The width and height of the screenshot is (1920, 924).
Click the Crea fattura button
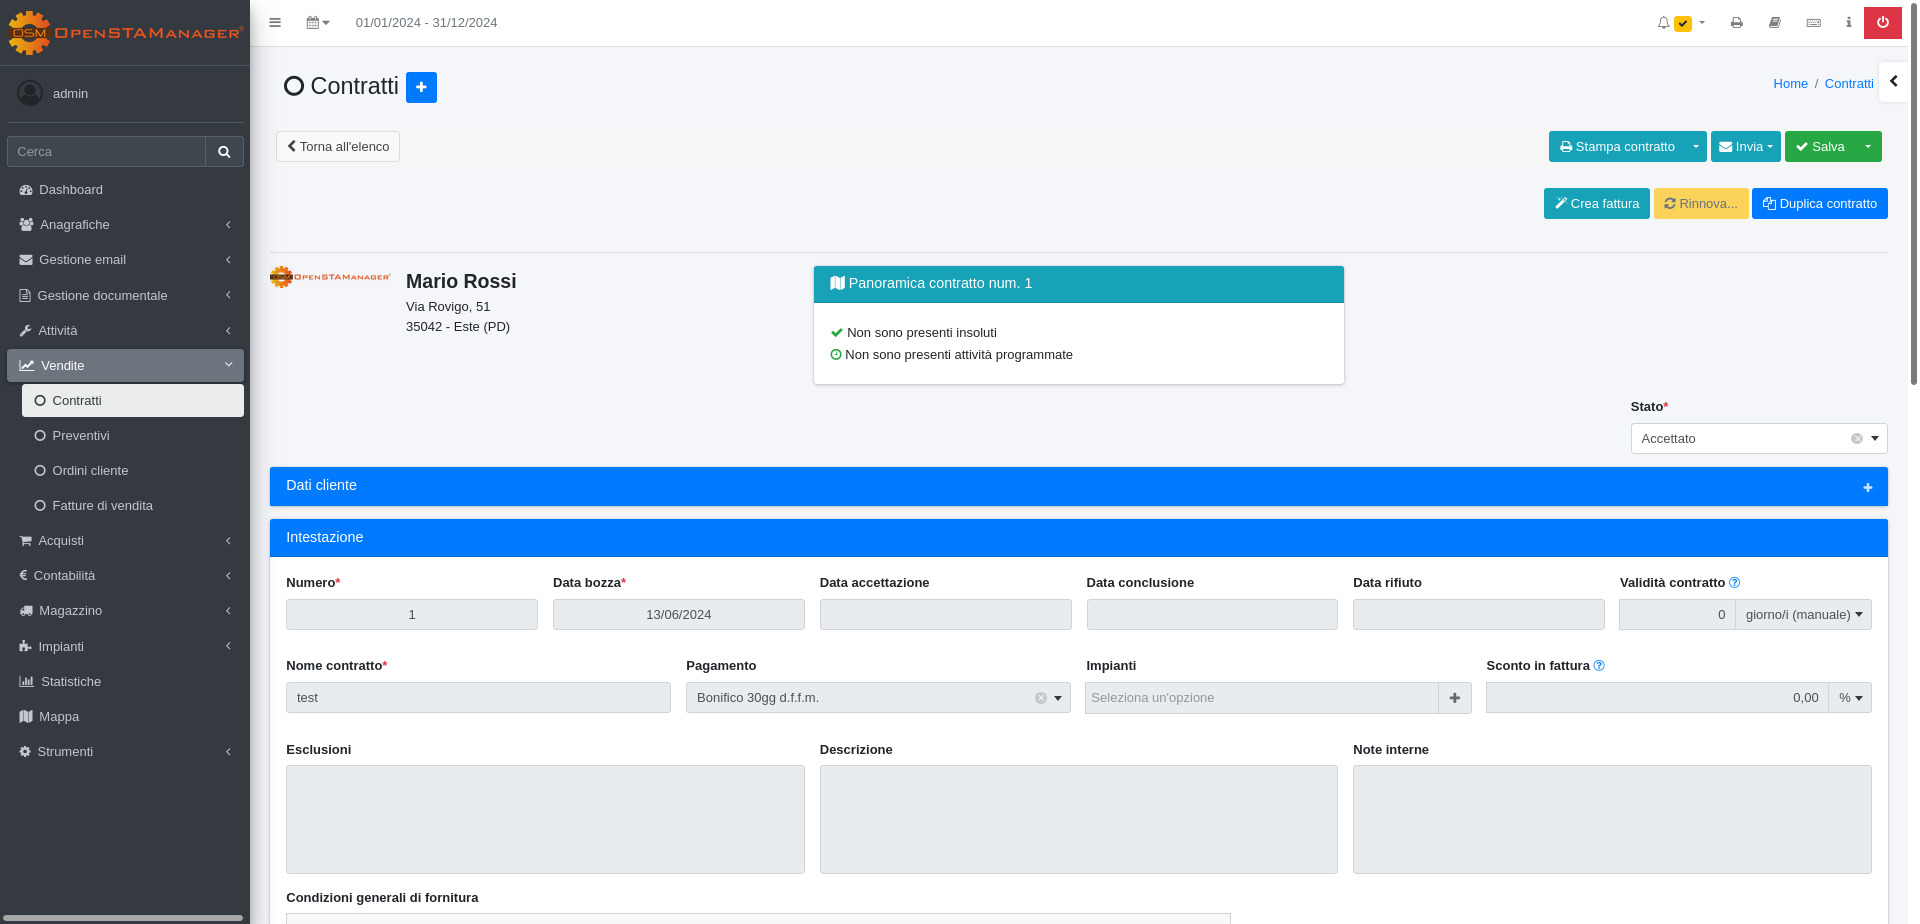[x=1596, y=204]
